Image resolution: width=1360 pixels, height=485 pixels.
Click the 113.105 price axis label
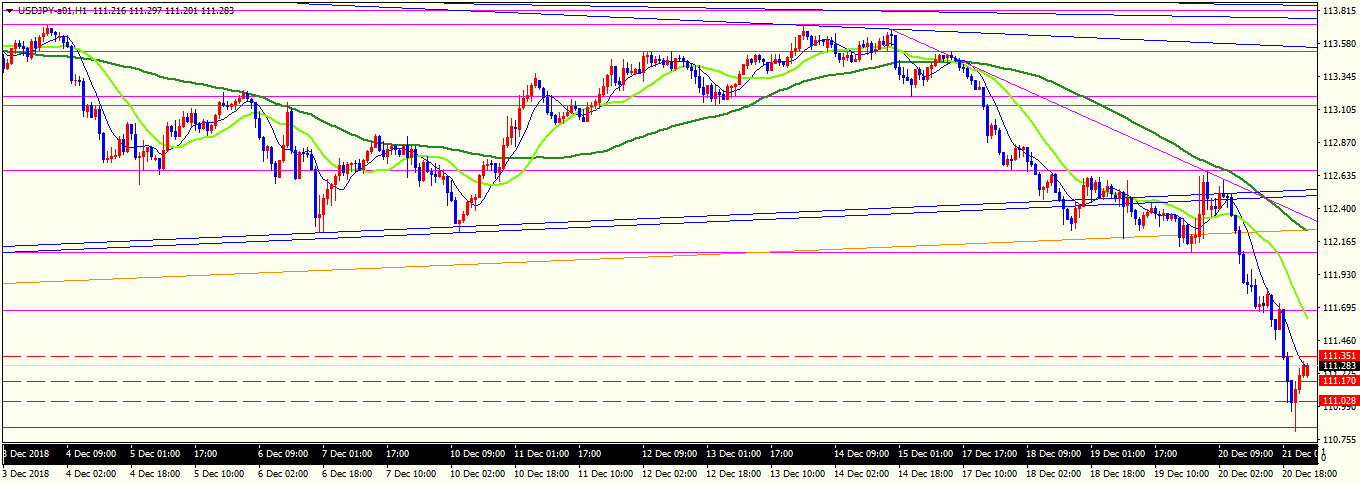(x=1339, y=110)
